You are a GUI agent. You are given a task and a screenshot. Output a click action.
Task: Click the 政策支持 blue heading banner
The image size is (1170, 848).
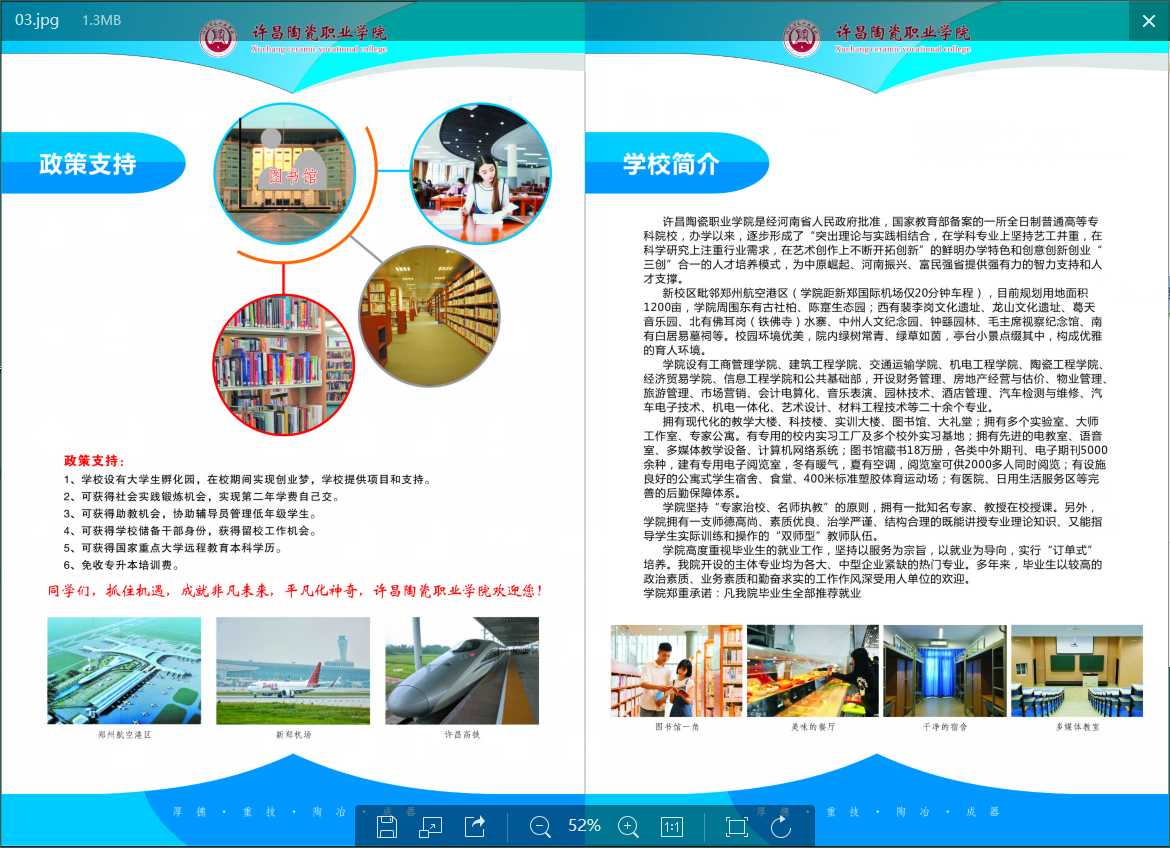click(x=90, y=163)
